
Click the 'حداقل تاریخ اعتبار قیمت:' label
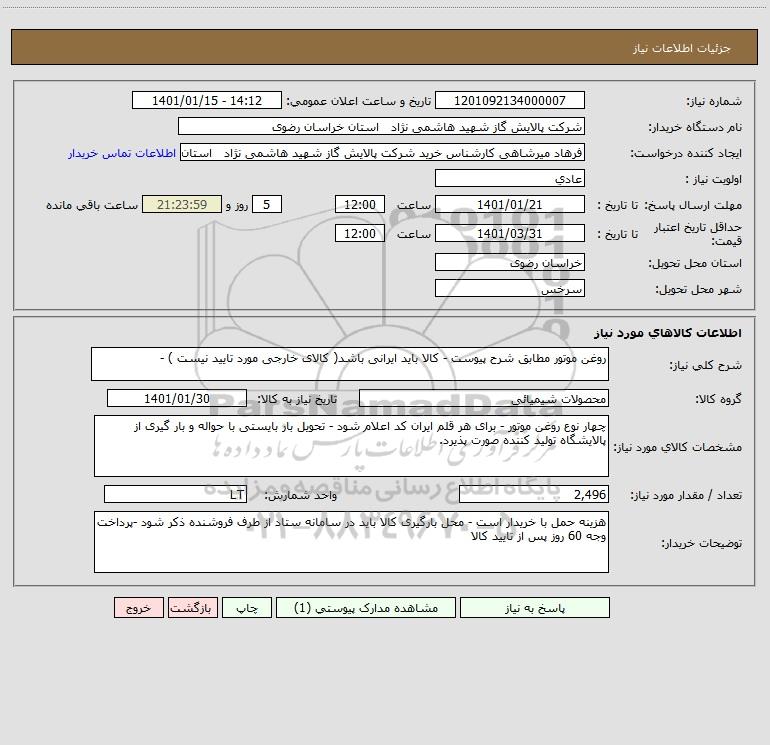coord(698,234)
